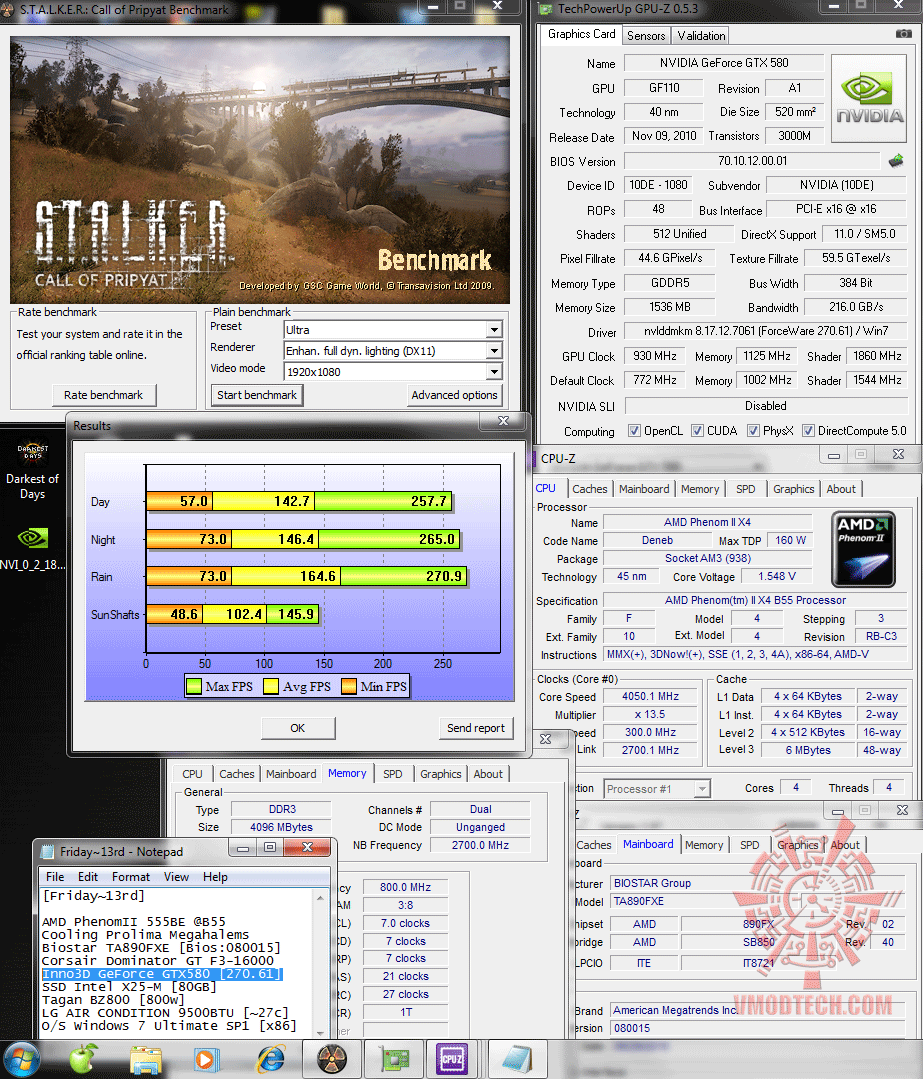Open the Processor #1 selection dropdown

click(701, 789)
